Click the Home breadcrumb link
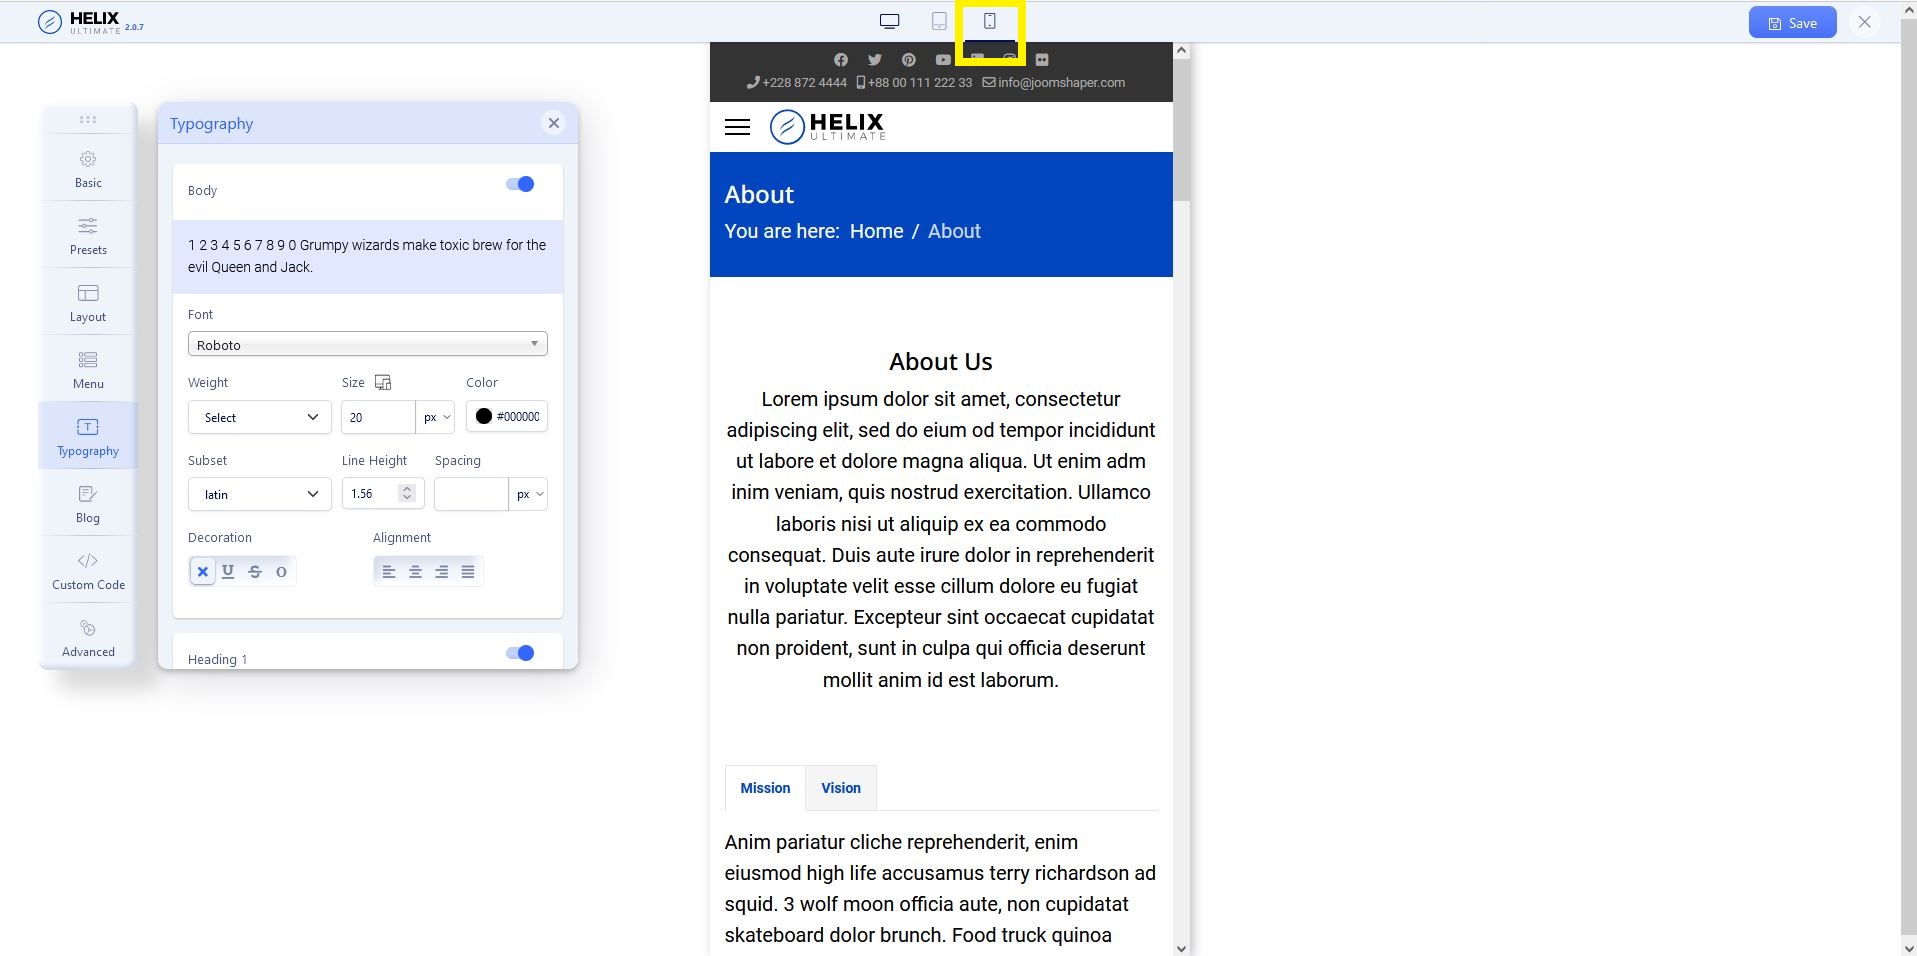The height and width of the screenshot is (956, 1917). (875, 231)
